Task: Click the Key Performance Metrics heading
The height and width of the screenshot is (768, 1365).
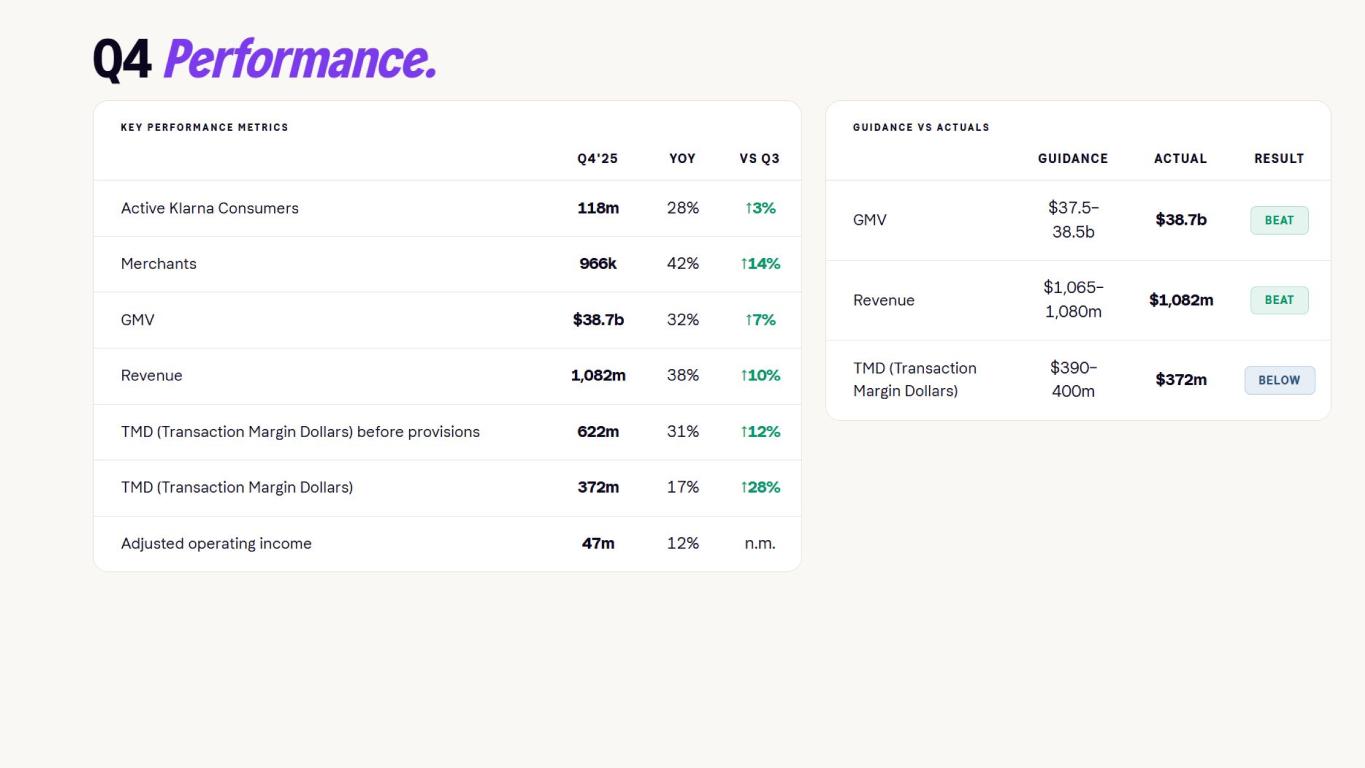Action: tap(204, 128)
